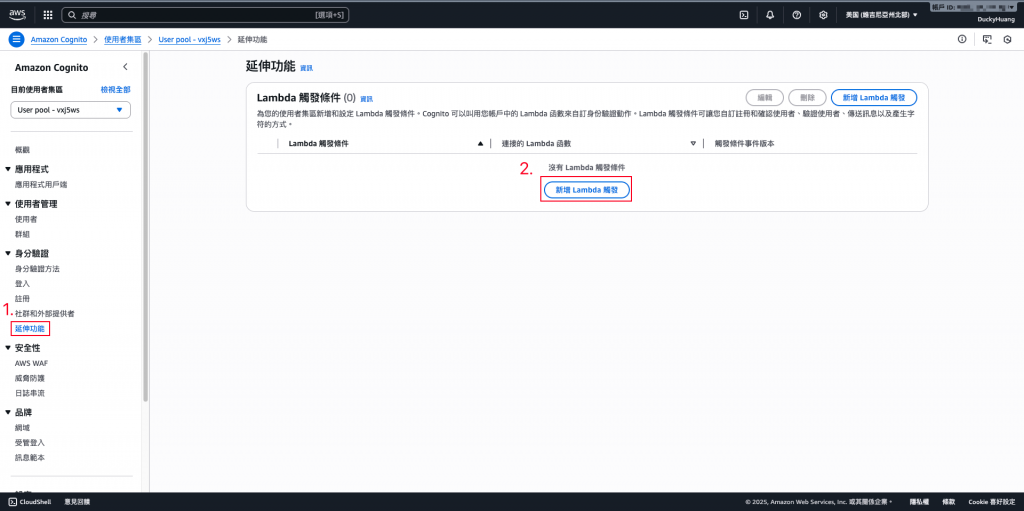This screenshot has height=511, width=1024.
Task: Open the settings gear in top bar
Action: click(x=824, y=14)
